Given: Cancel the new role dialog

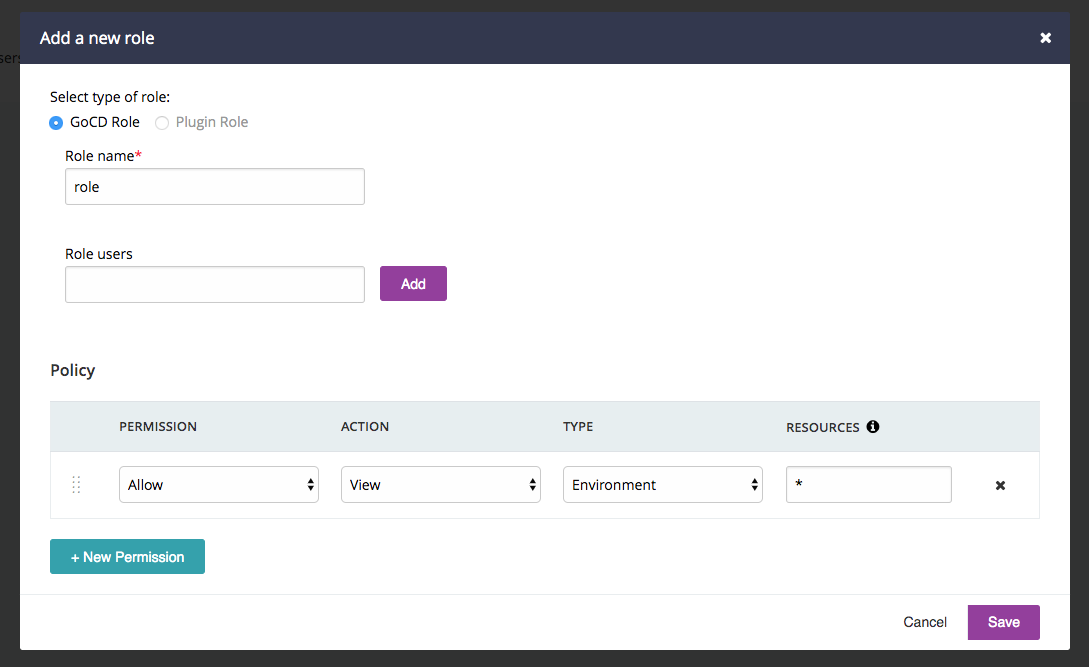Looking at the screenshot, I should [x=924, y=622].
